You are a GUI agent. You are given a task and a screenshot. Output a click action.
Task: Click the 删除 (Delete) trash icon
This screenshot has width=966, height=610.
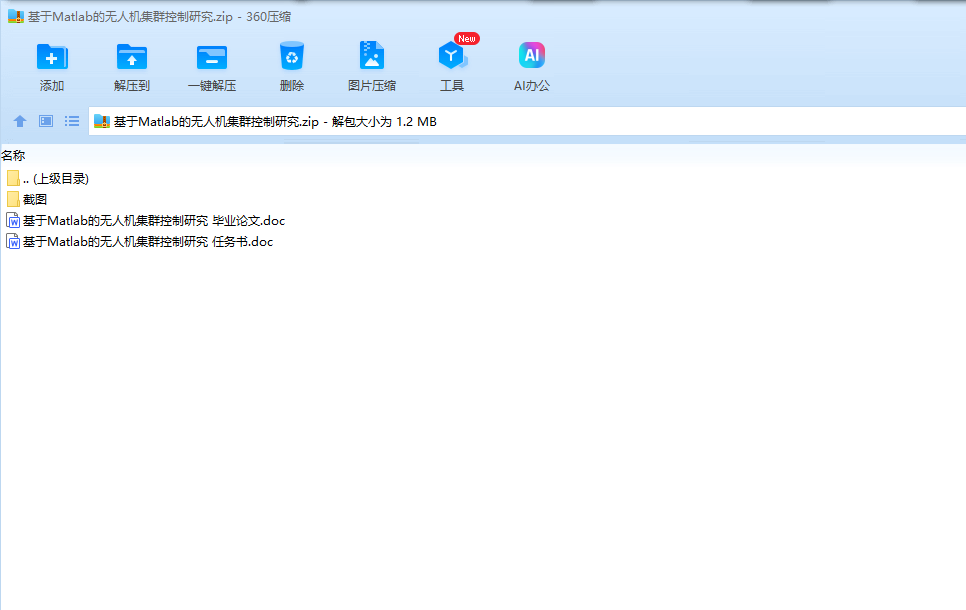(x=291, y=56)
